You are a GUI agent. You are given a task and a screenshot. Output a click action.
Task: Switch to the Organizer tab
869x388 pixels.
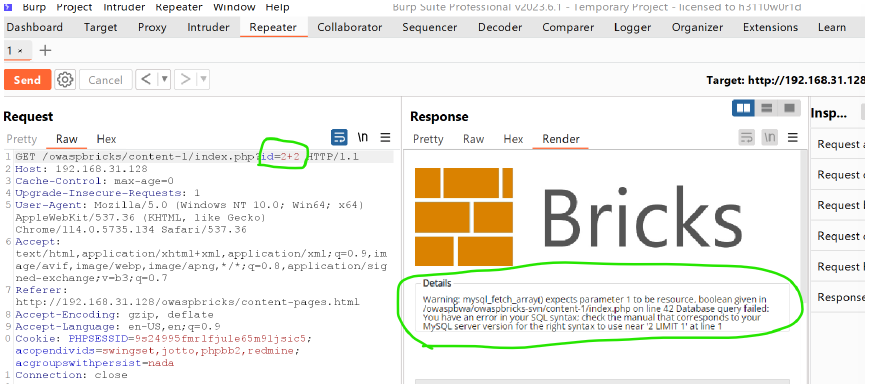pos(697,27)
